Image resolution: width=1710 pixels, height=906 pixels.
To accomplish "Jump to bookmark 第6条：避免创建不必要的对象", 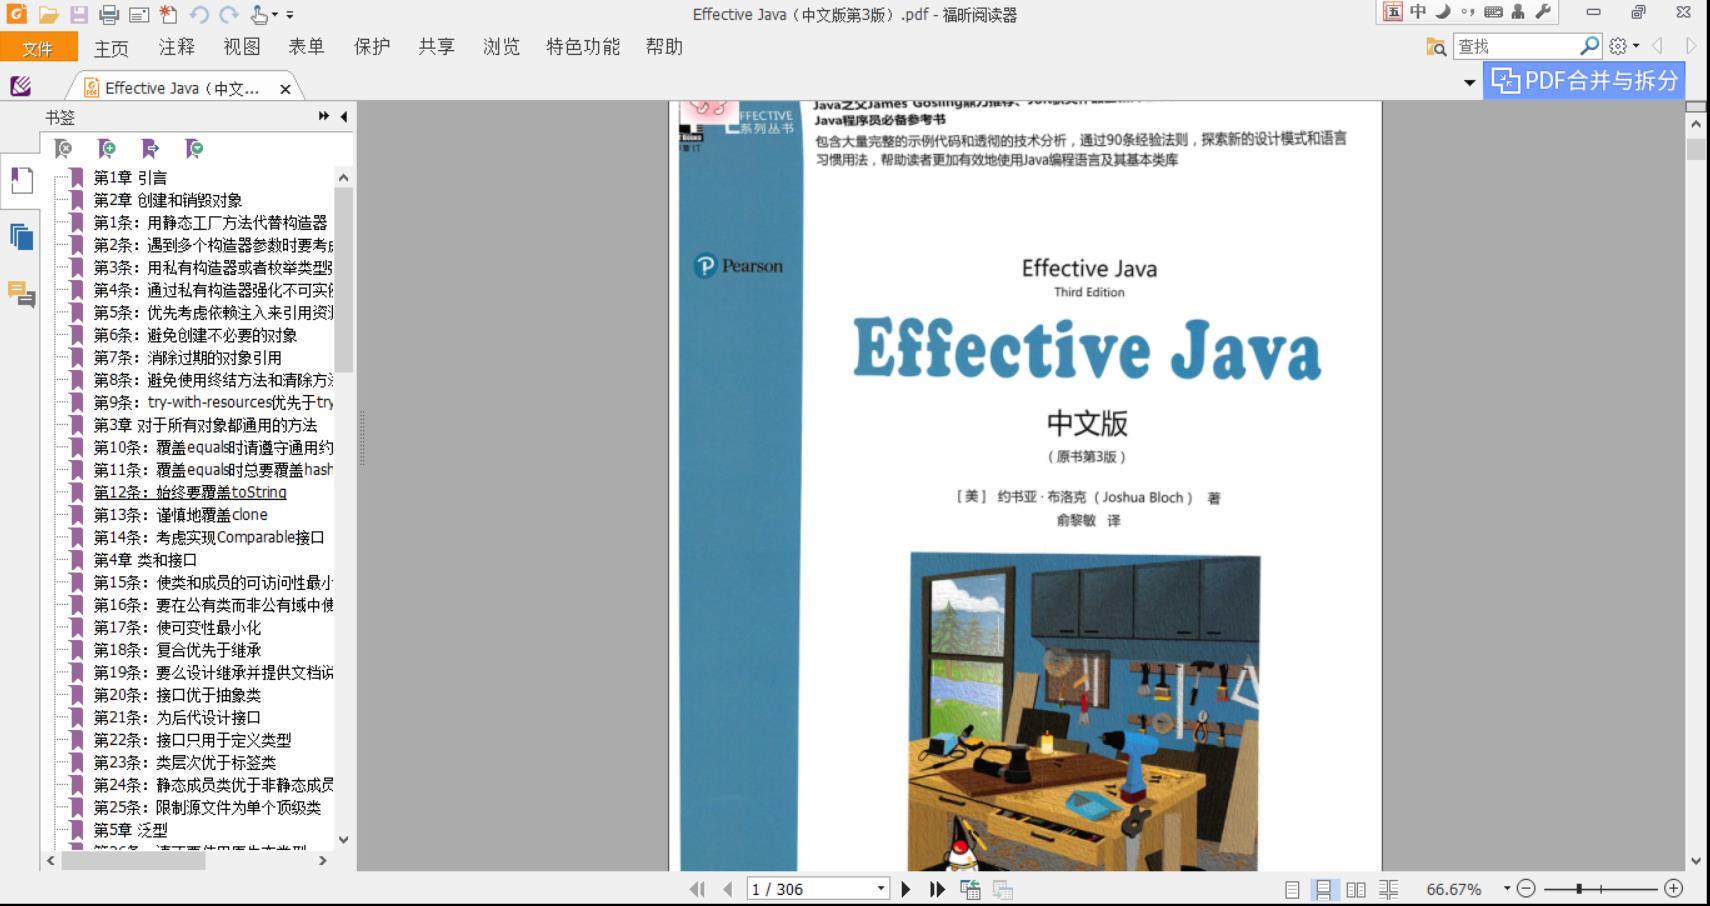I will tap(195, 335).
